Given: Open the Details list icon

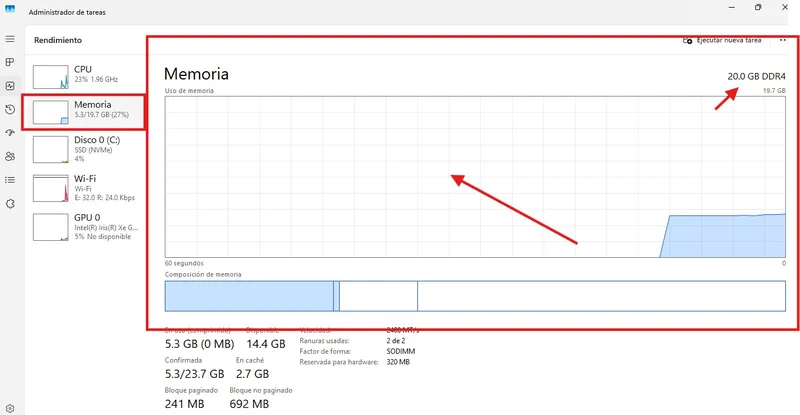Looking at the screenshot, I should [10, 180].
